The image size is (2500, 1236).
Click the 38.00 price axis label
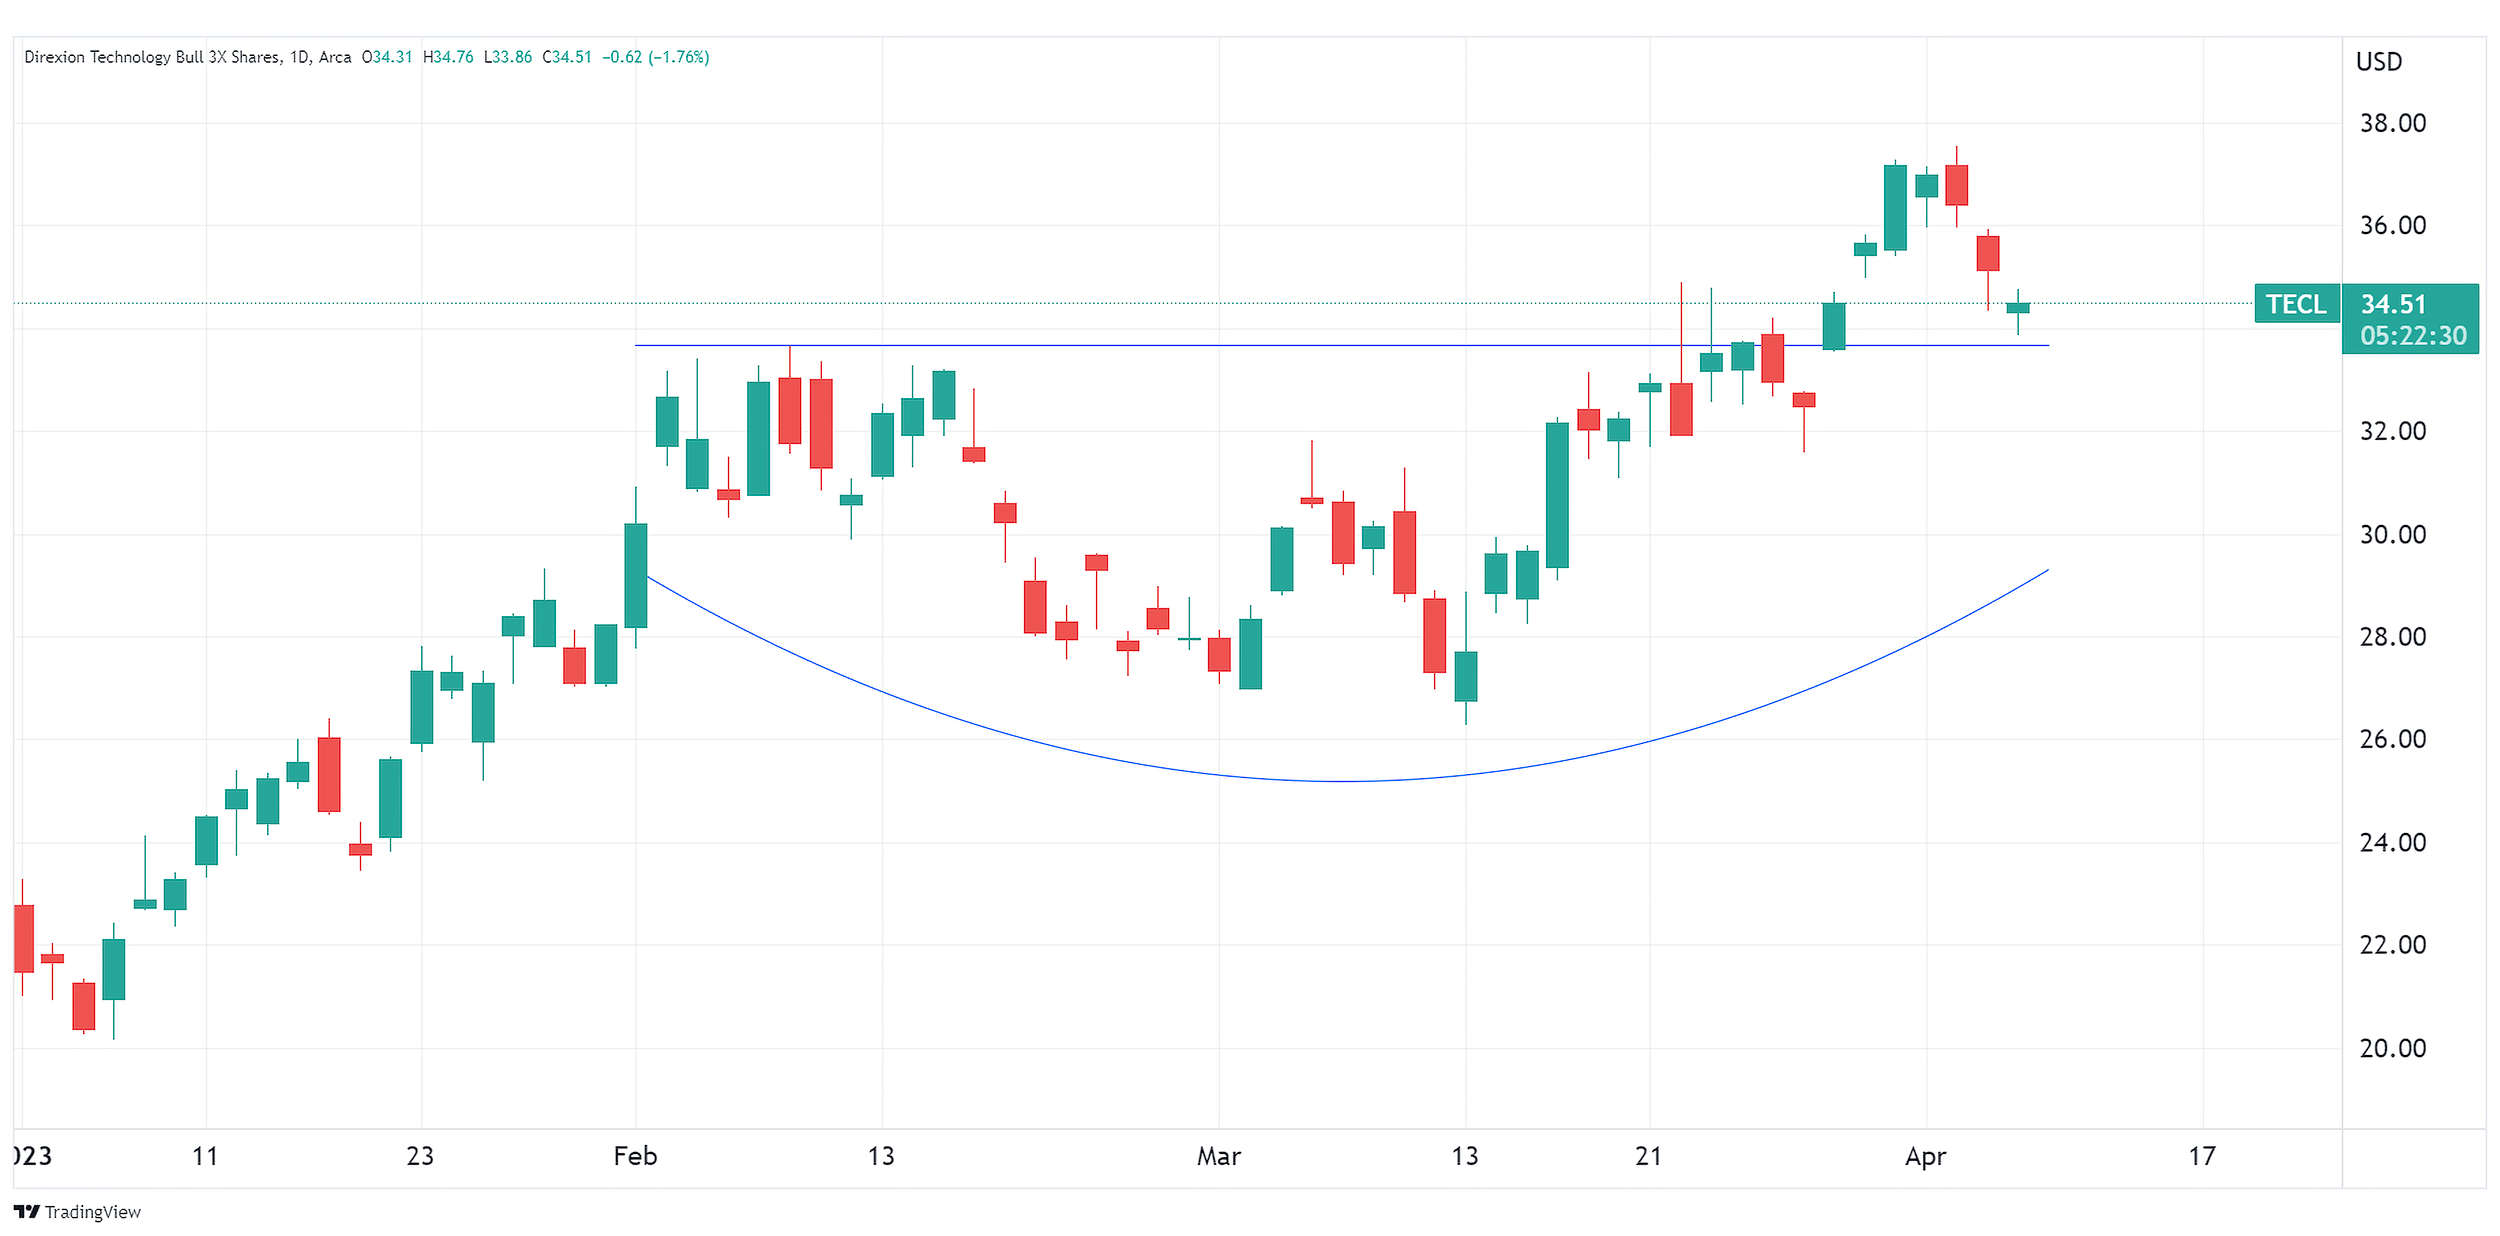(2392, 123)
